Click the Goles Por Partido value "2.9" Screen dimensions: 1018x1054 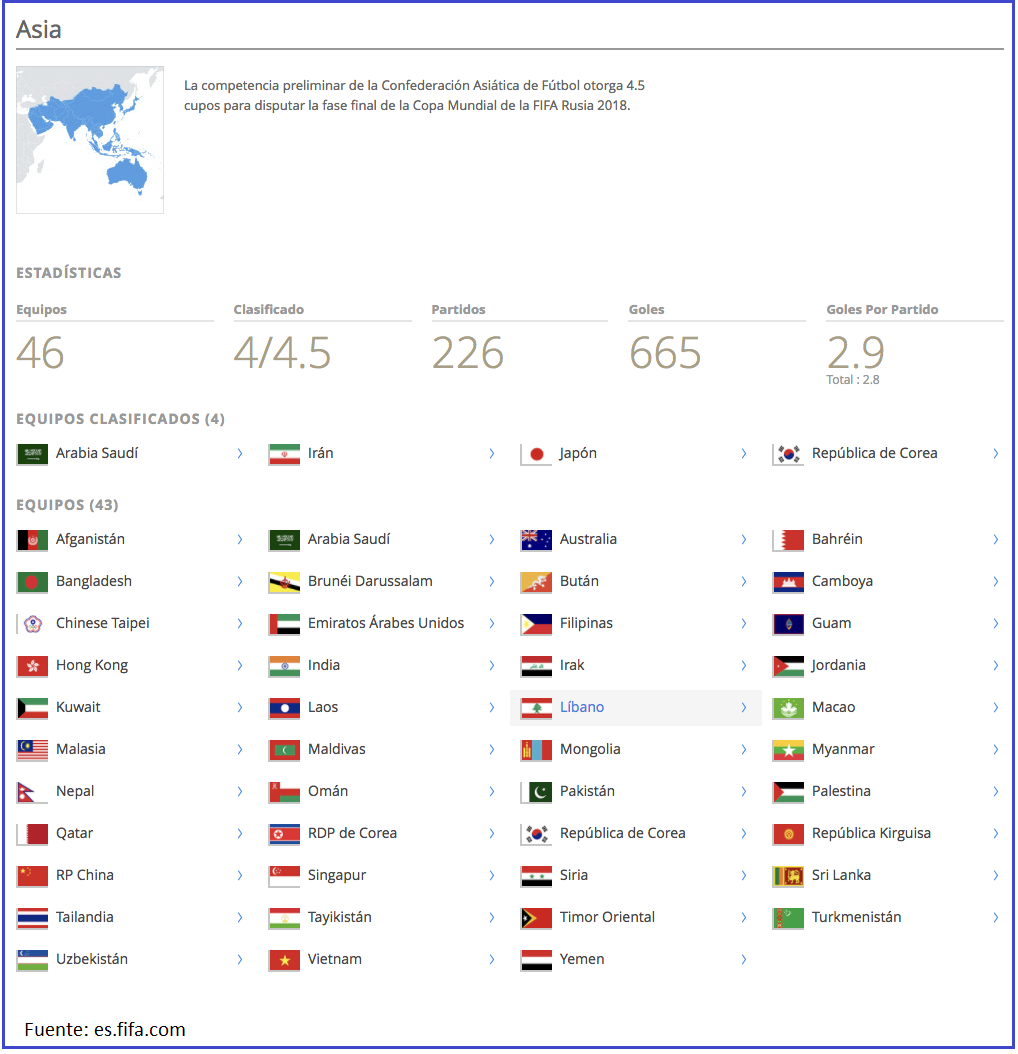point(855,352)
